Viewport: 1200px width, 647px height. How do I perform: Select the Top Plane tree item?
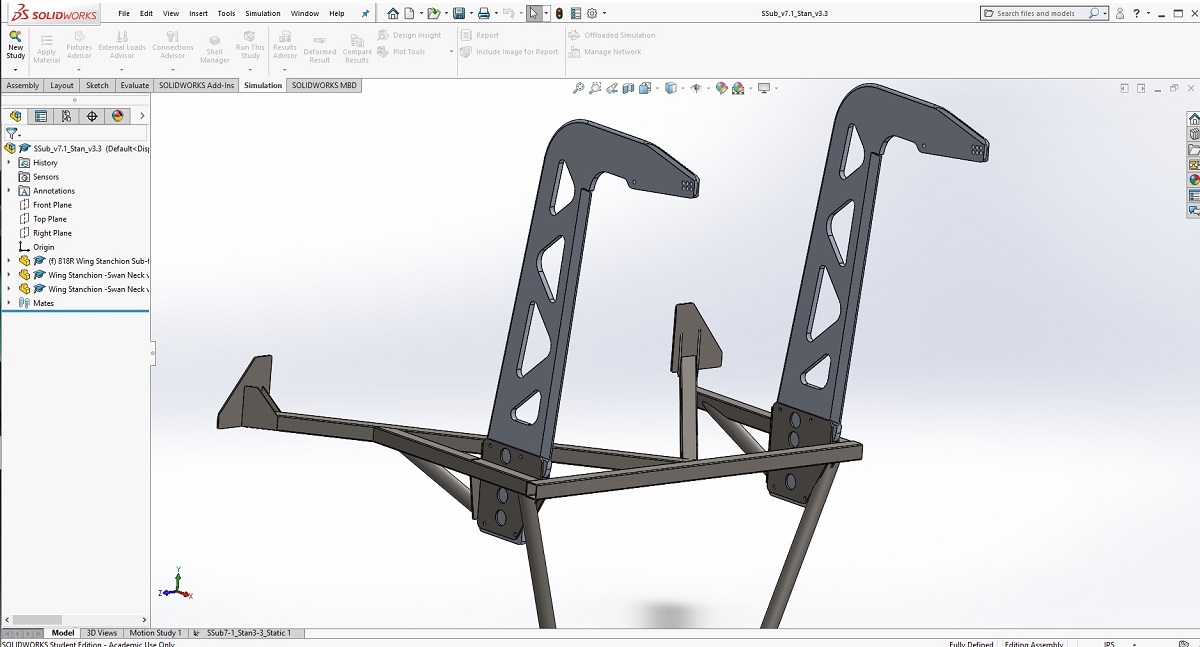(x=49, y=219)
